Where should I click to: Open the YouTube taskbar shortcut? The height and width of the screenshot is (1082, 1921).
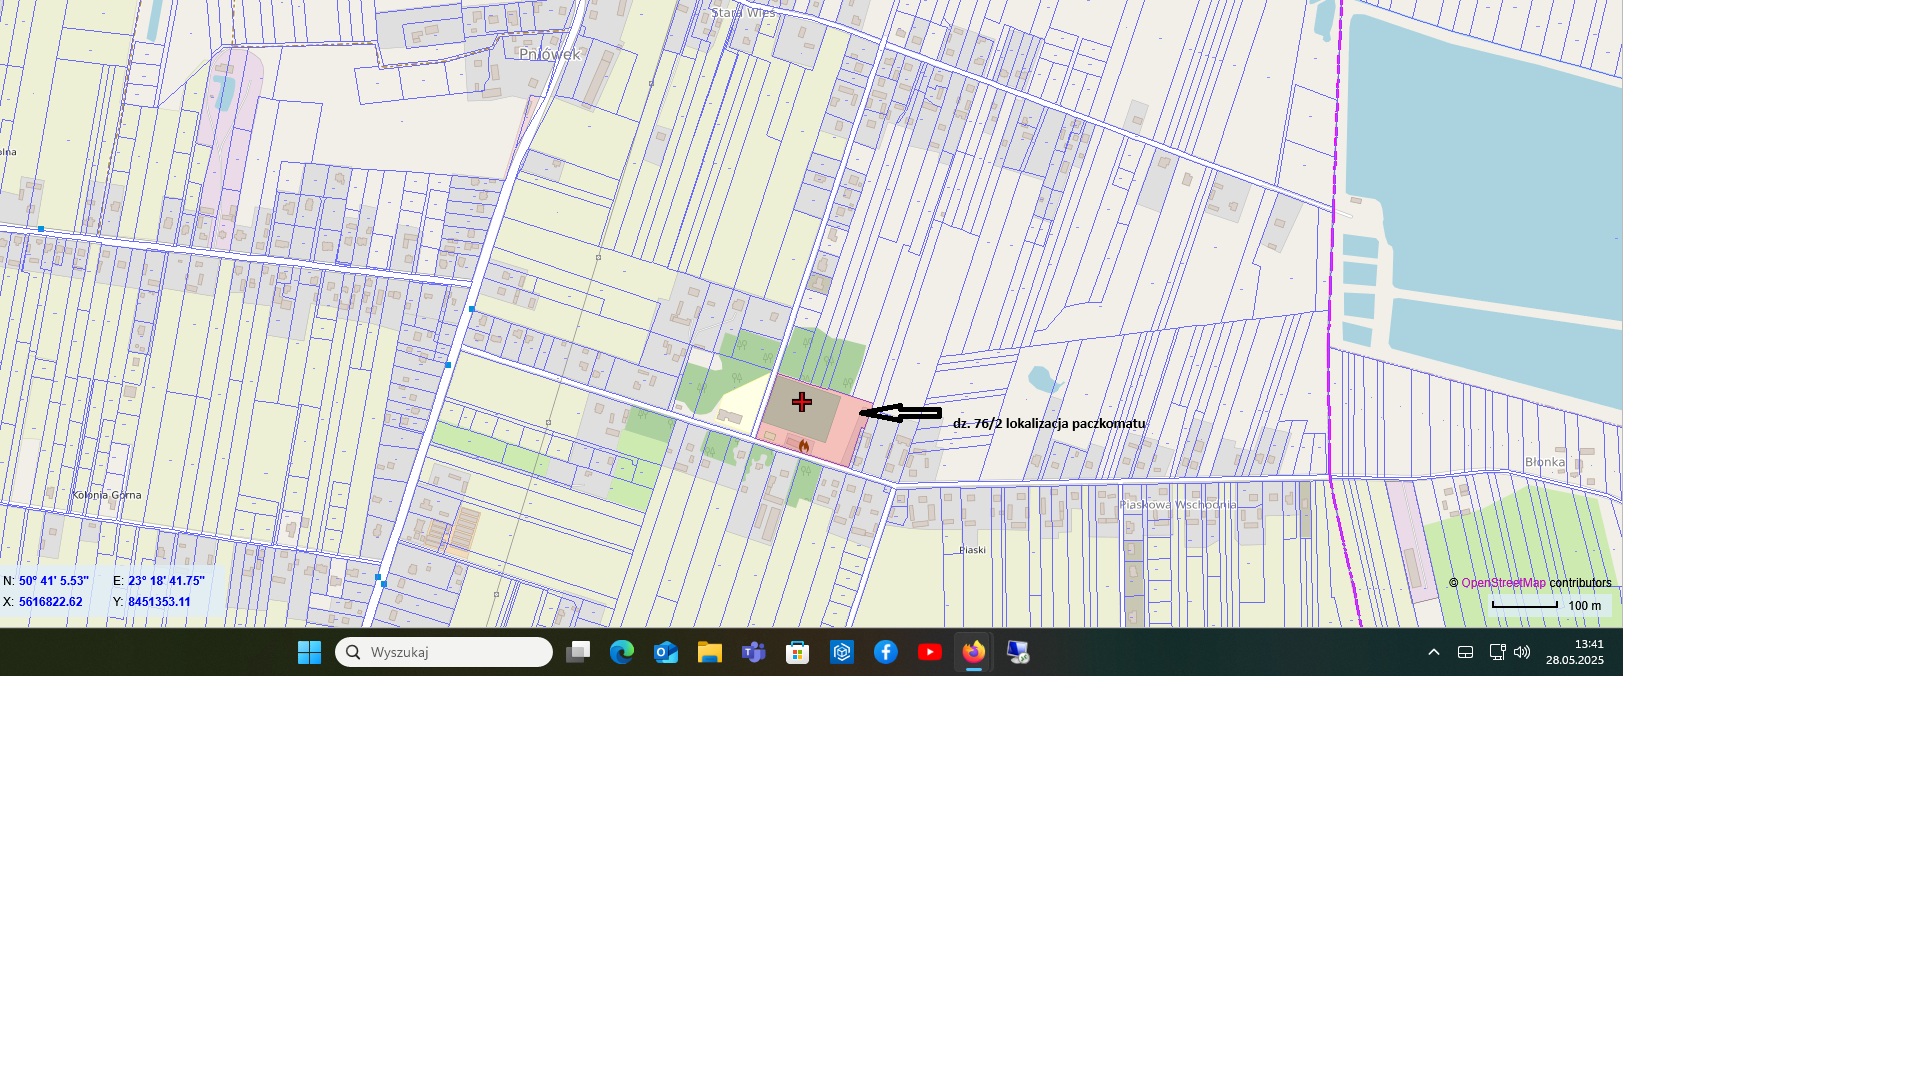coord(930,653)
